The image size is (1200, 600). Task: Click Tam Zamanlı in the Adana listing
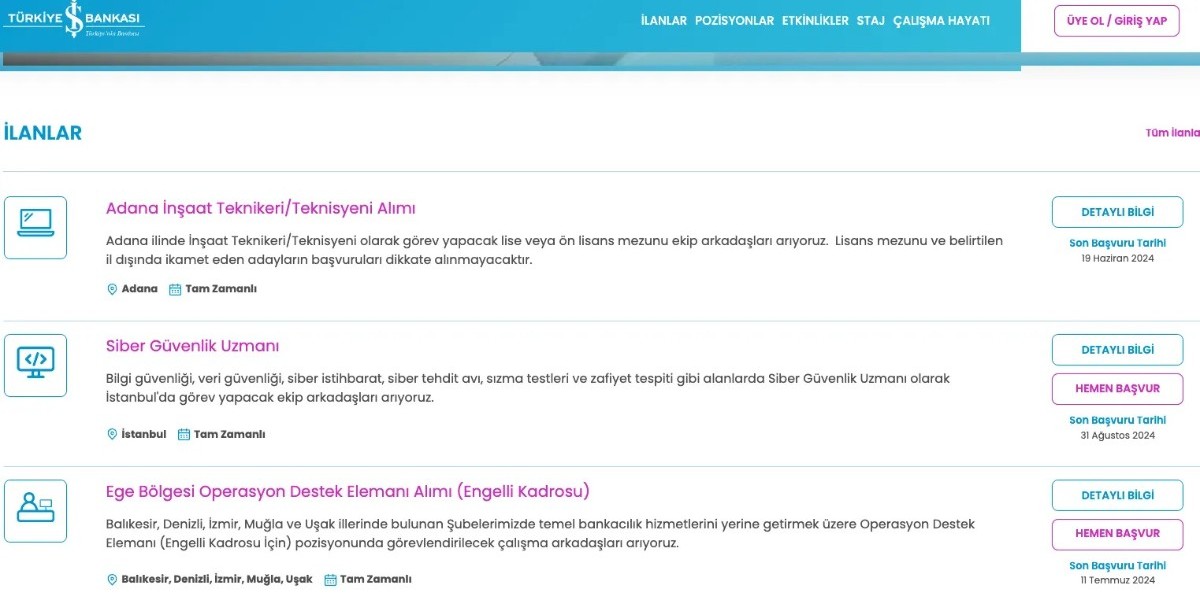[221, 289]
